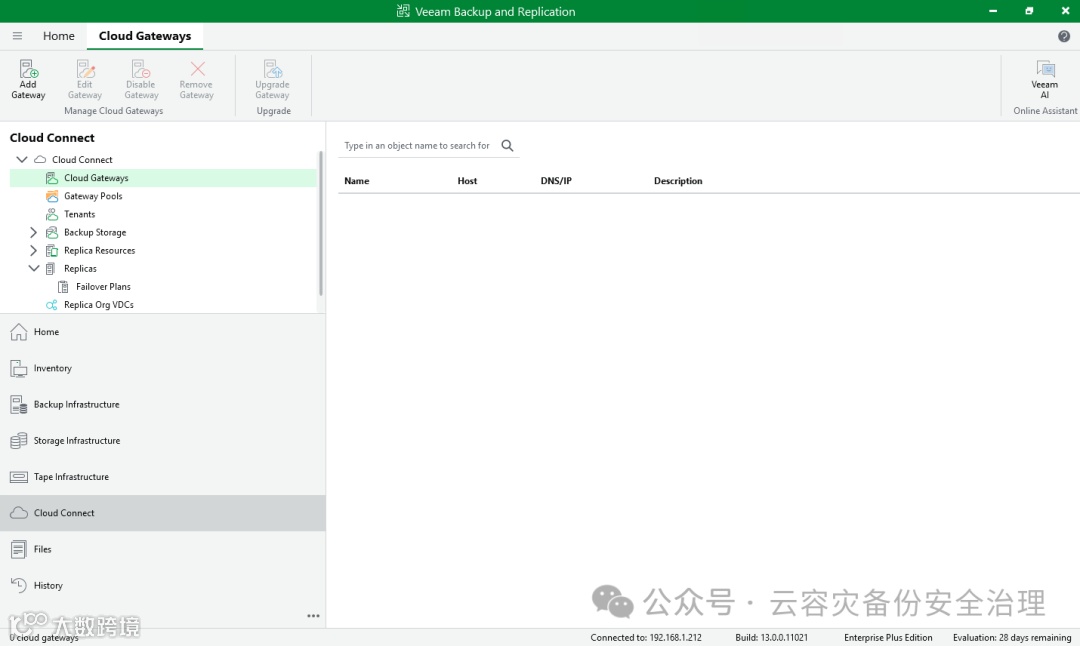Focus the object name search field

417,145
